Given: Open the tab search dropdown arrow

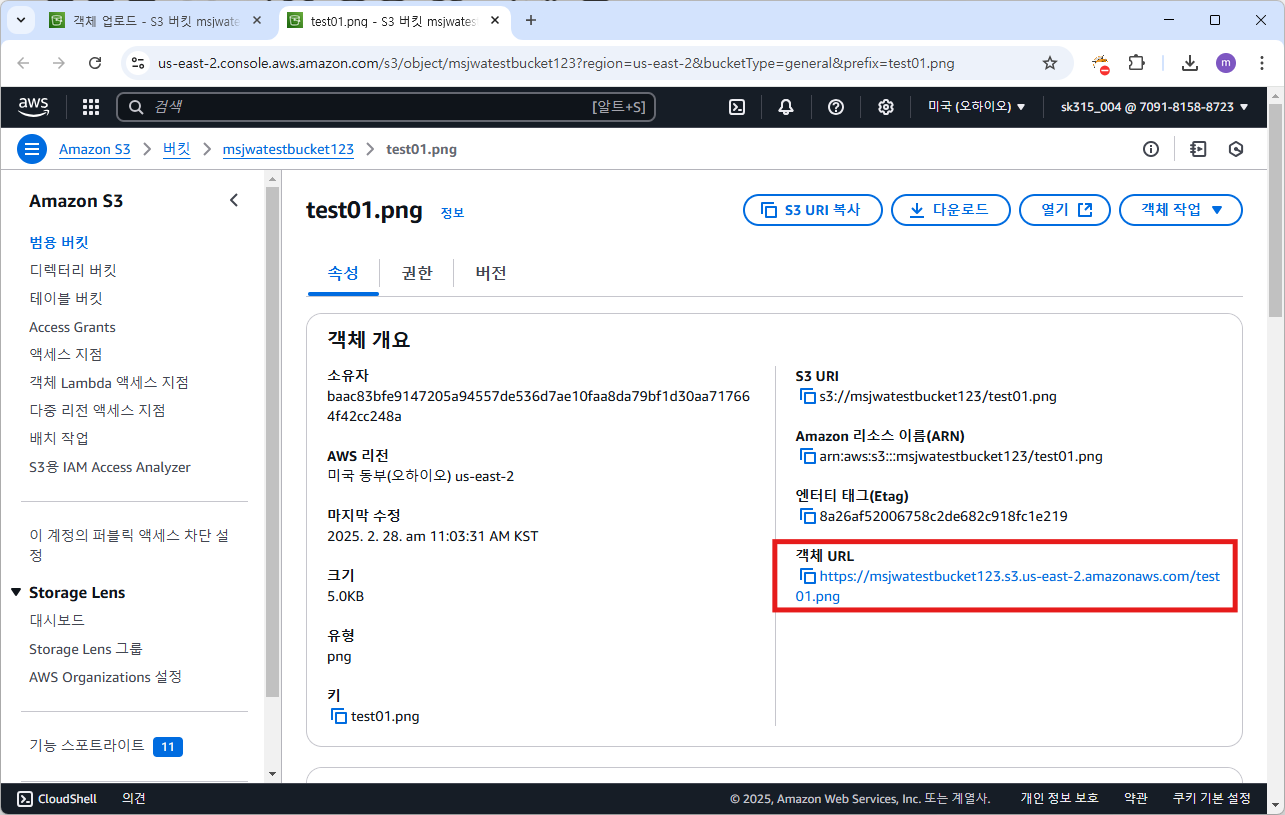Looking at the screenshot, I should coord(20,20).
